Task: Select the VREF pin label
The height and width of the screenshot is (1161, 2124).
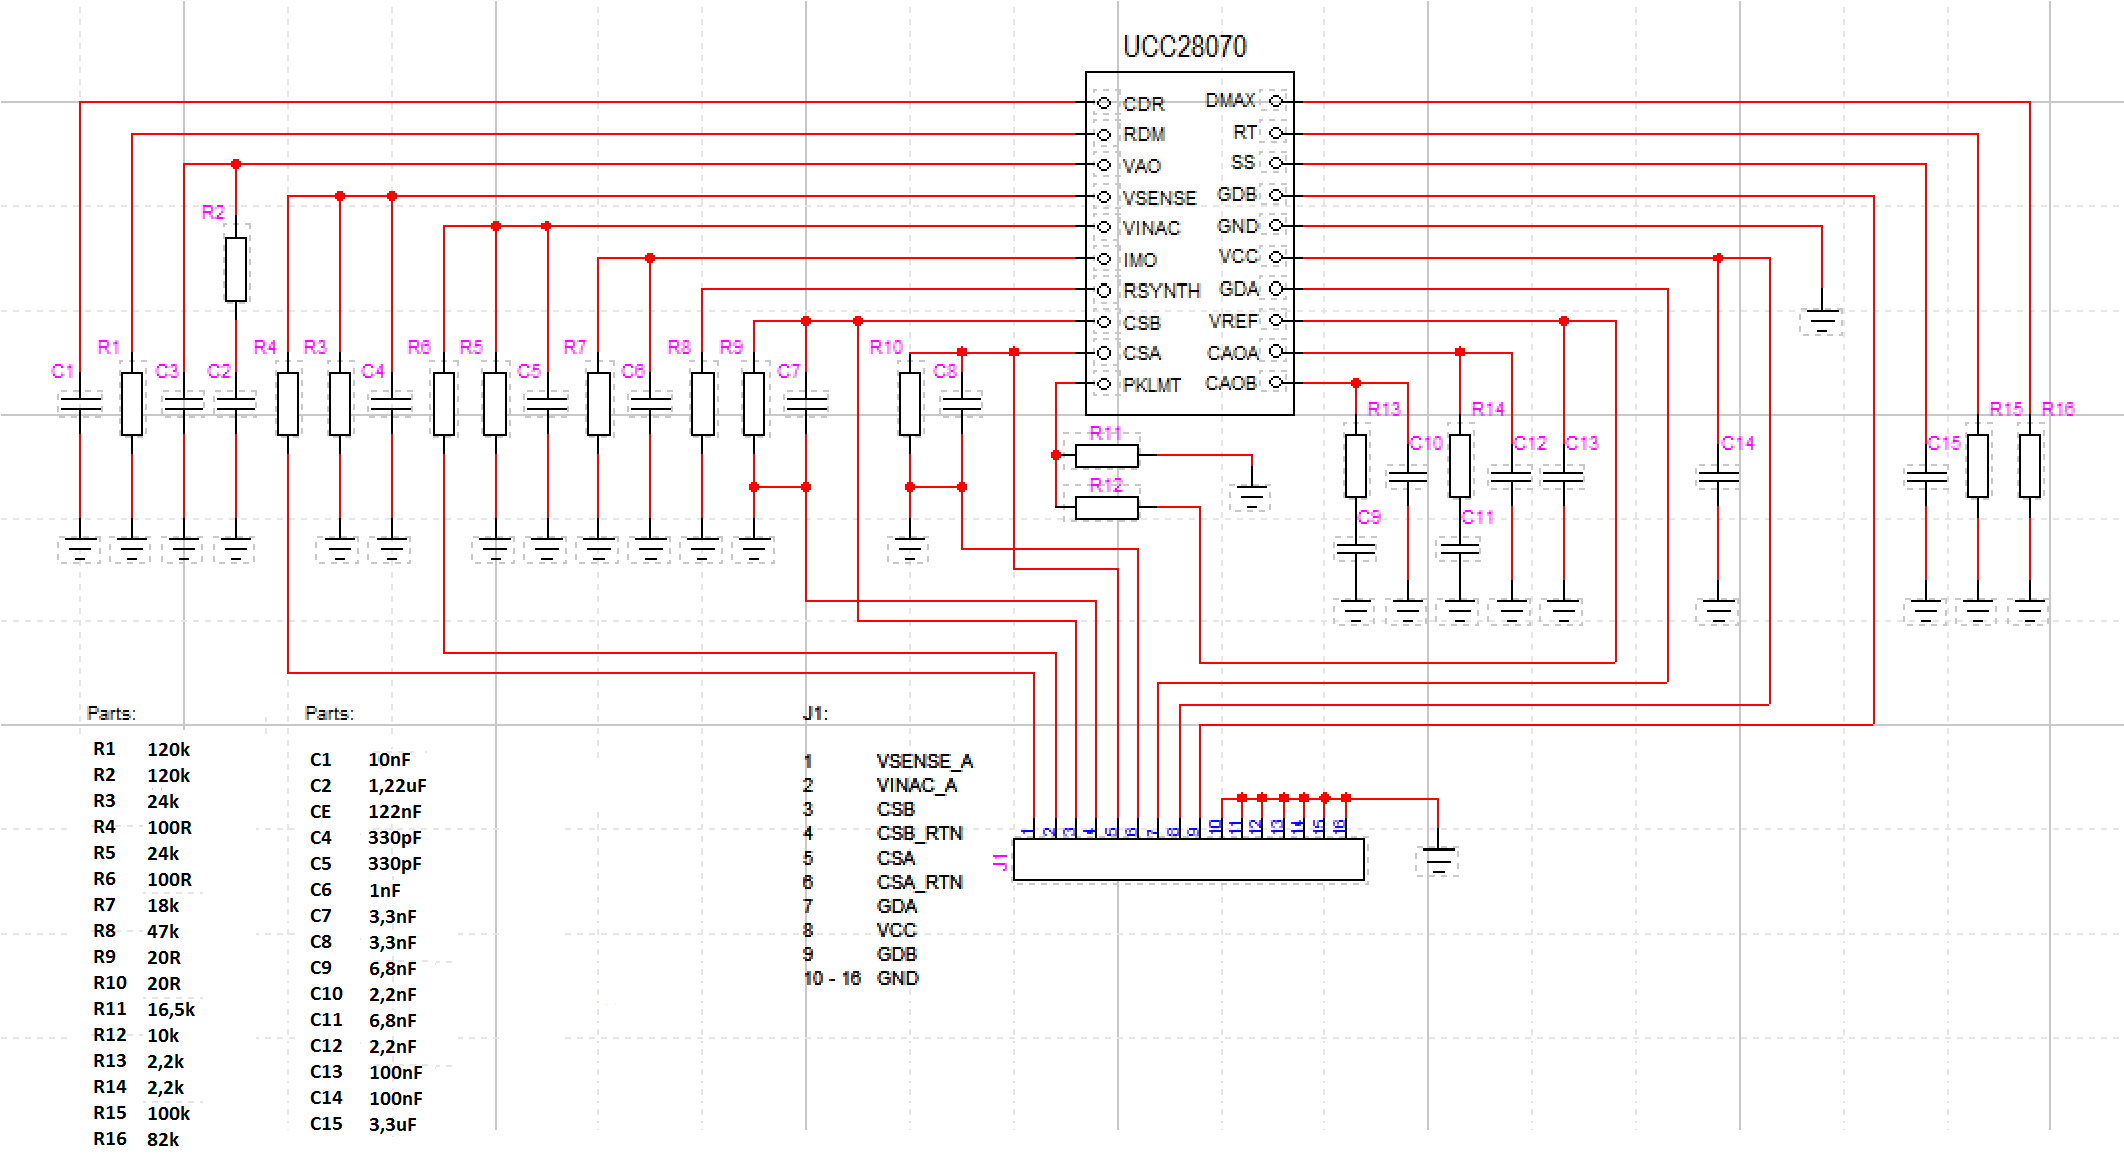Action: (1233, 321)
